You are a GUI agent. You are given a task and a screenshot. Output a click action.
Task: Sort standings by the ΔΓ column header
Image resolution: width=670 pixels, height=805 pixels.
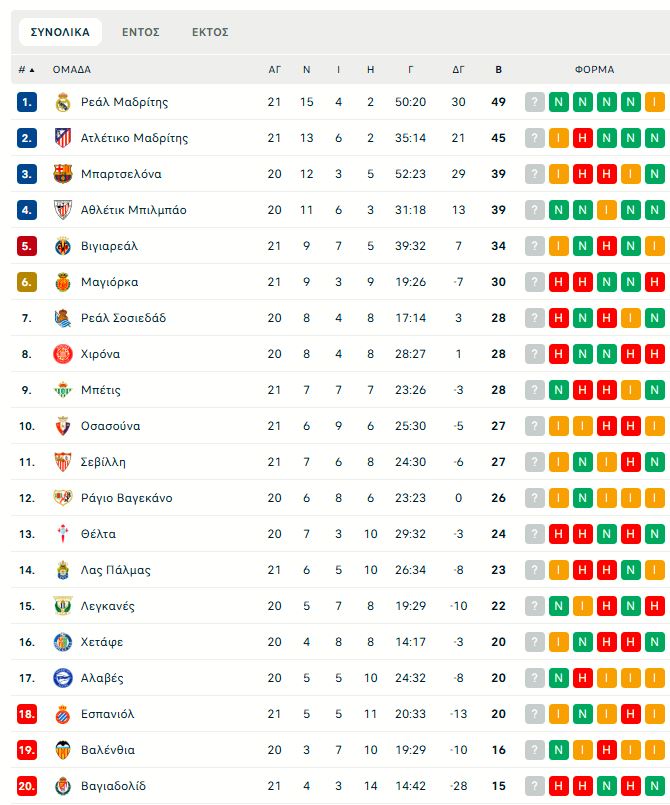[459, 70]
